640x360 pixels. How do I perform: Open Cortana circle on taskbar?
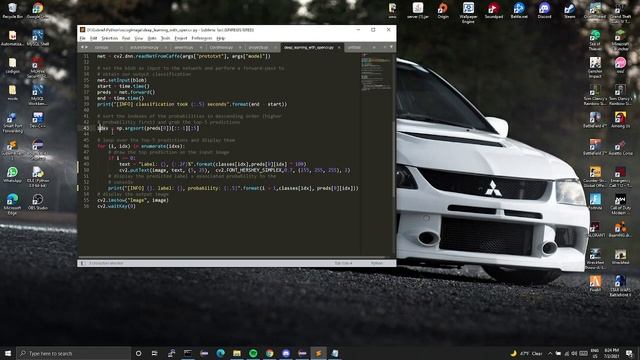(138, 353)
